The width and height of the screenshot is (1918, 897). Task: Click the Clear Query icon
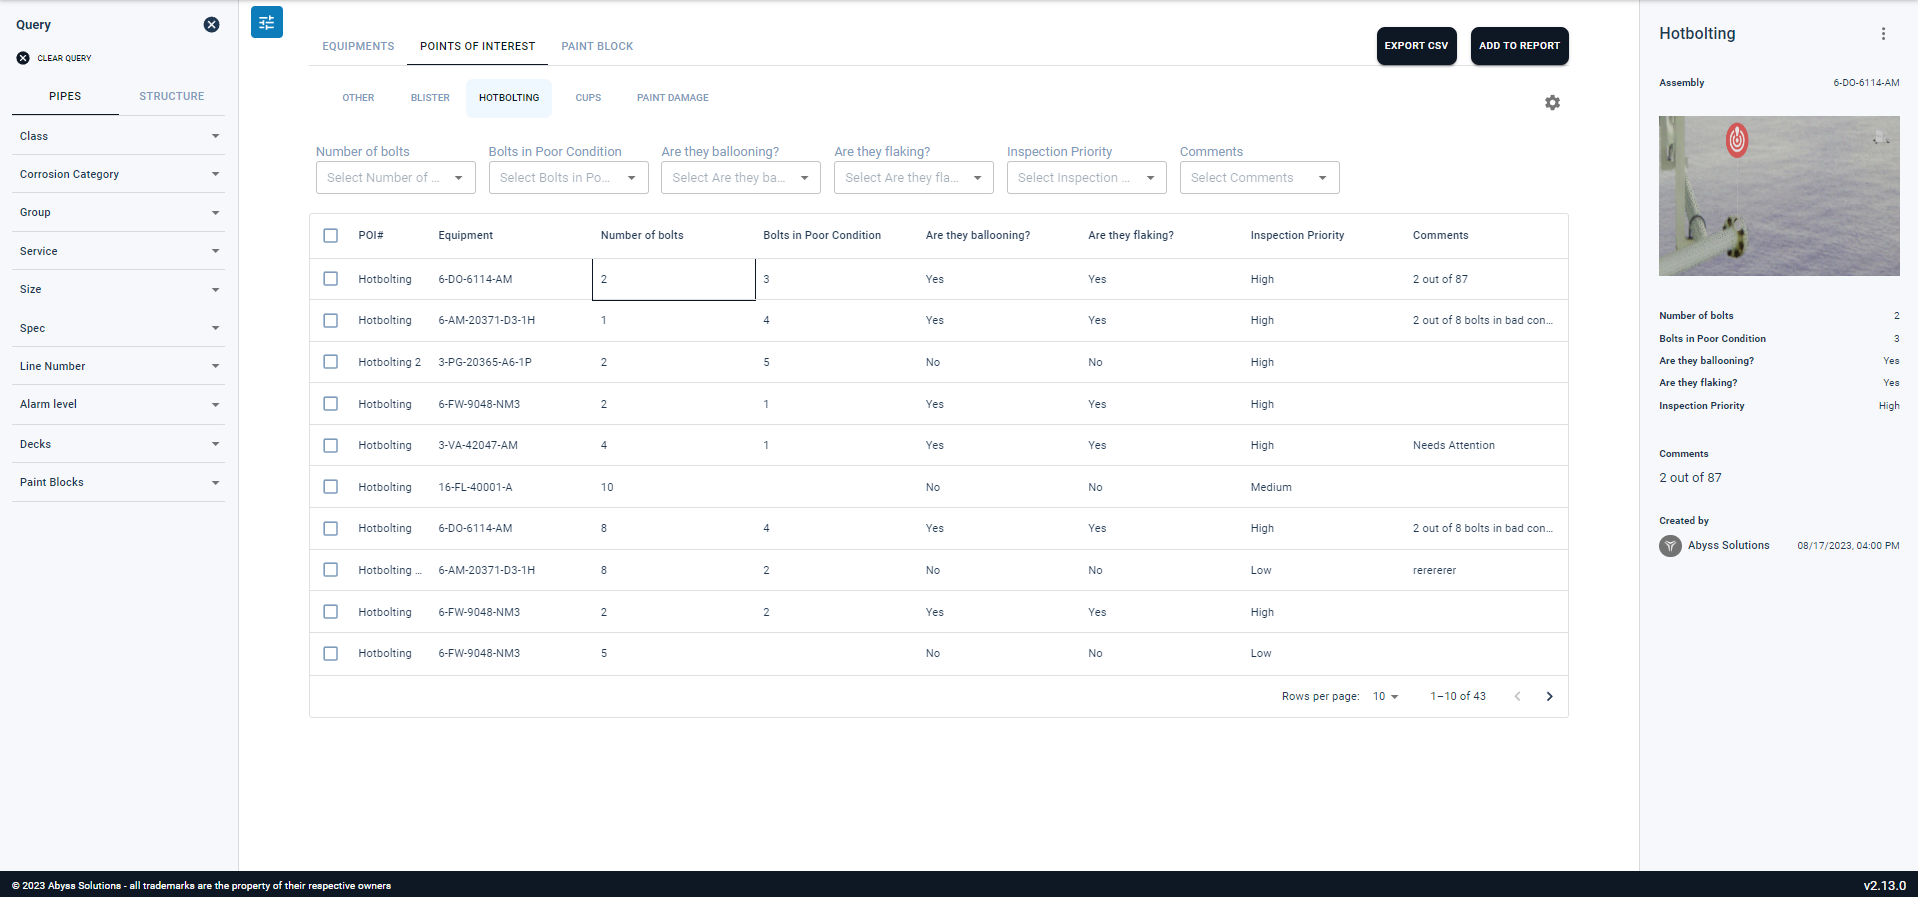tap(23, 58)
